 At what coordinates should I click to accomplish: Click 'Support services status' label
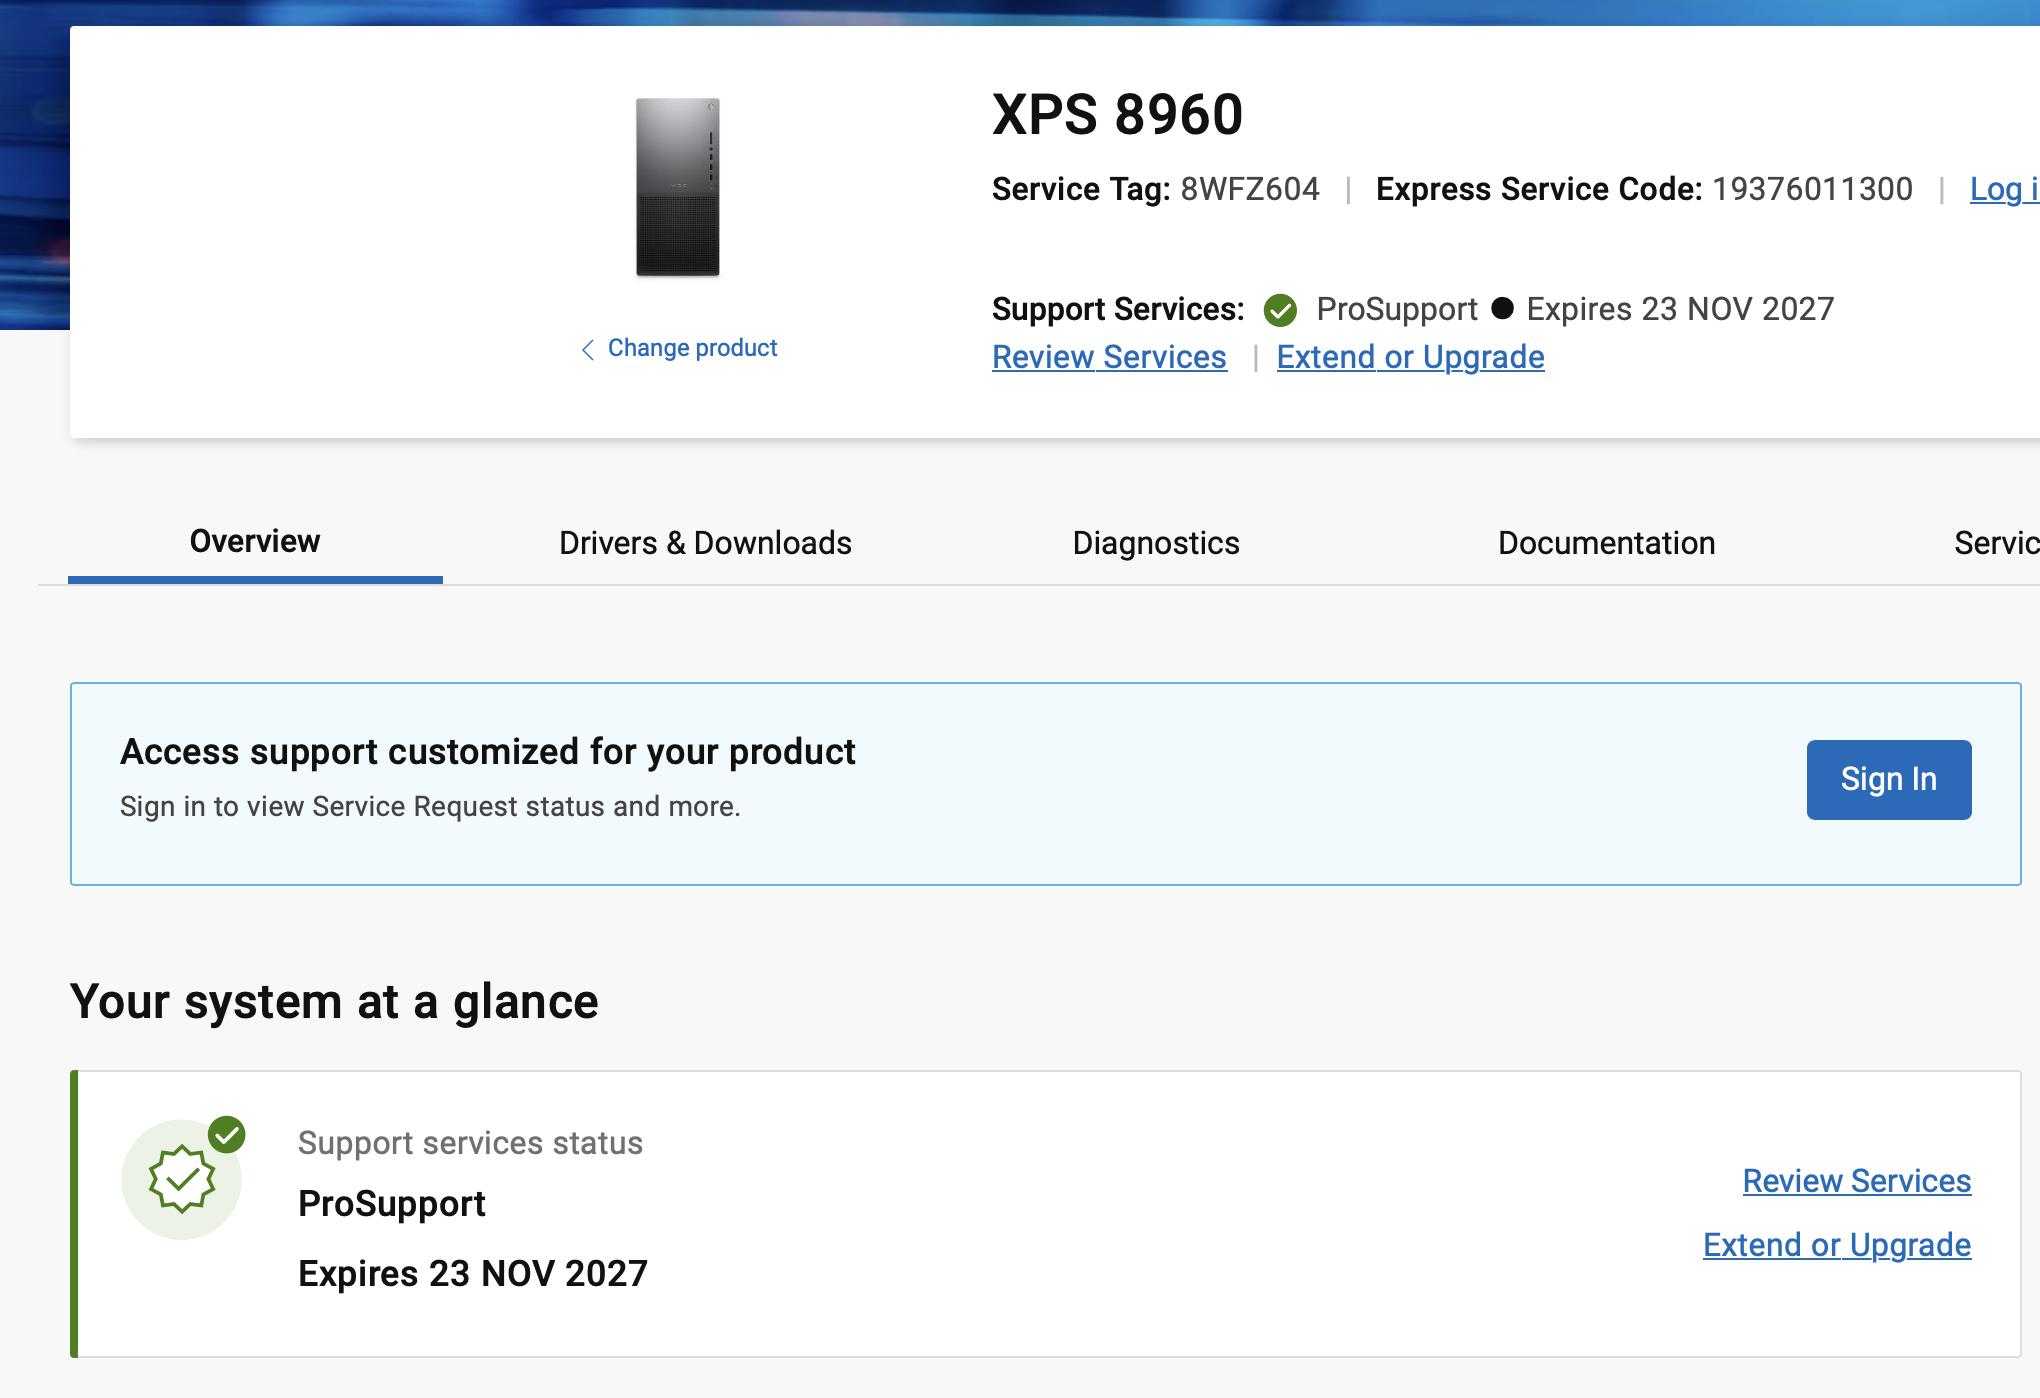pyautogui.click(x=470, y=1143)
